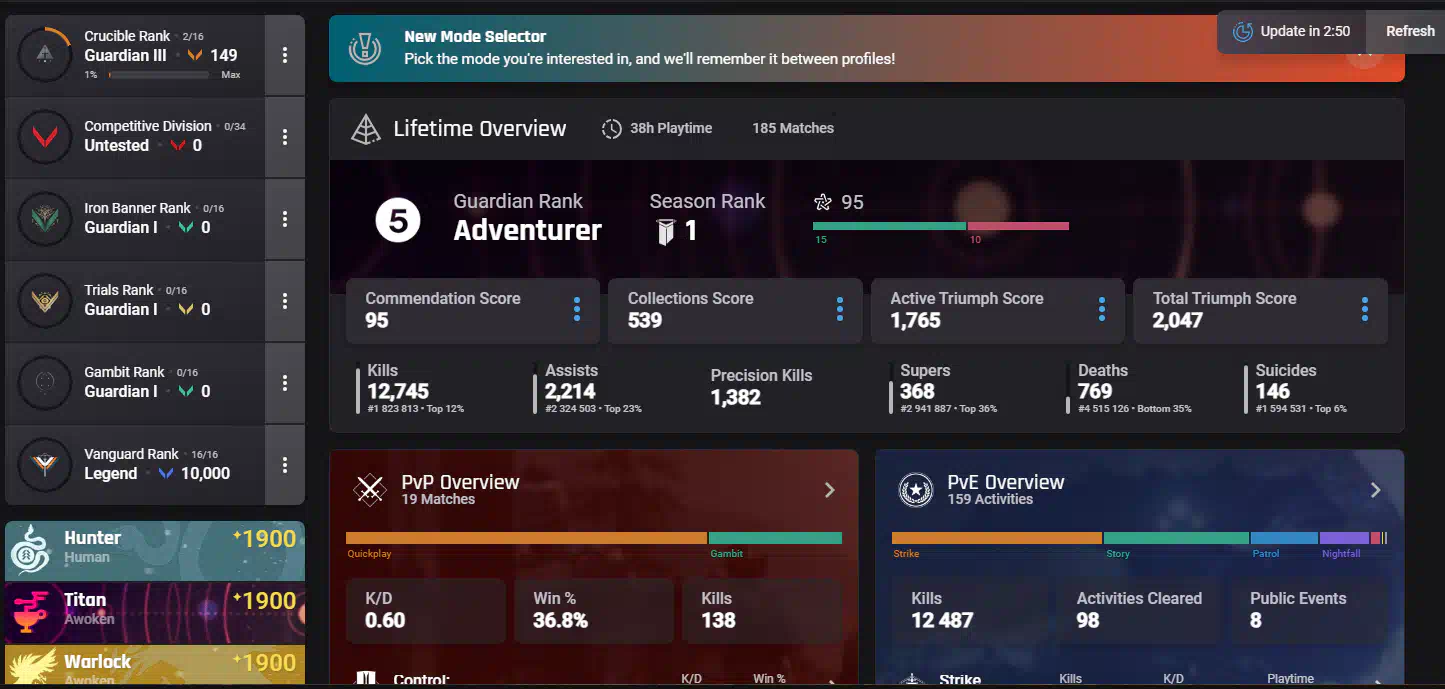The image size is (1445, 689).
Task: Open Commendation Score options menu
Action: 577,309
